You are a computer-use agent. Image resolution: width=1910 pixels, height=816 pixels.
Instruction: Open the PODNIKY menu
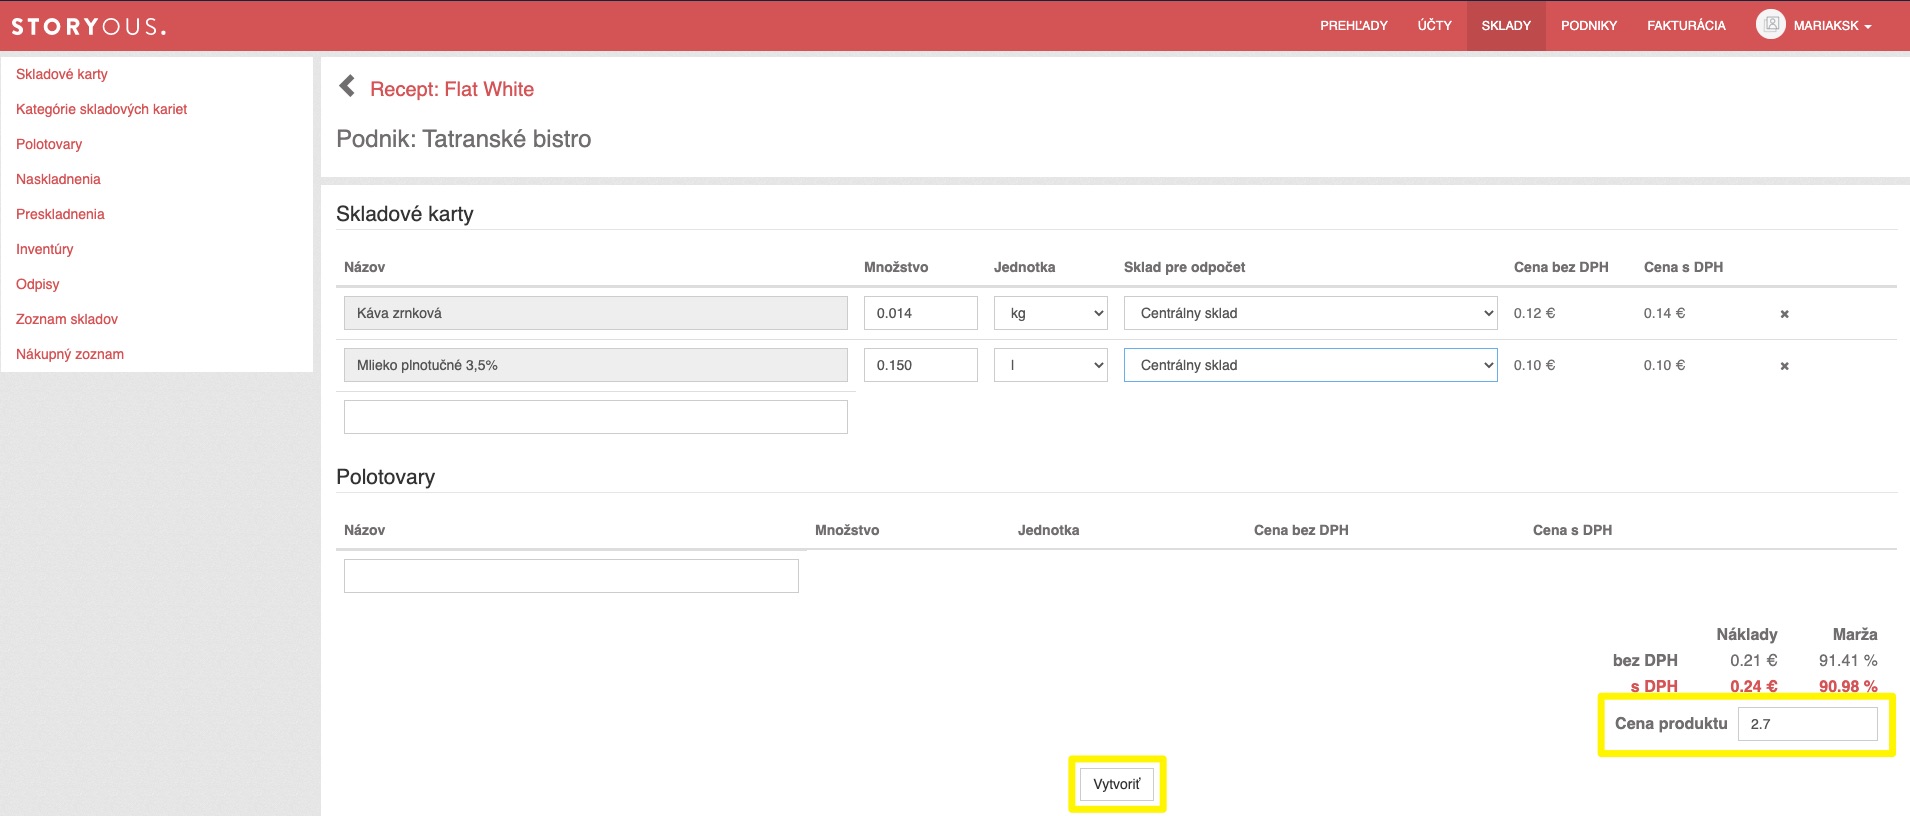[x=1589, y=26]
